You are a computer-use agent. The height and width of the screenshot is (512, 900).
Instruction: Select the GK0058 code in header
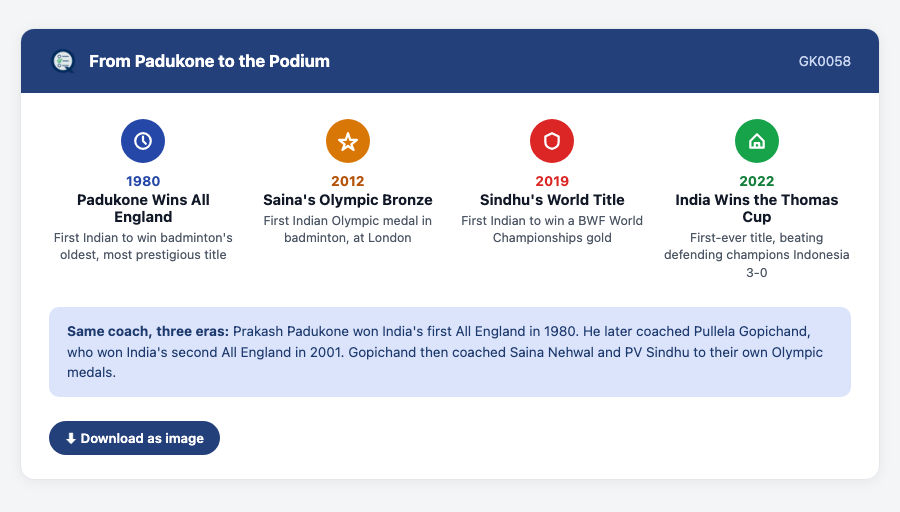point(824,61)
